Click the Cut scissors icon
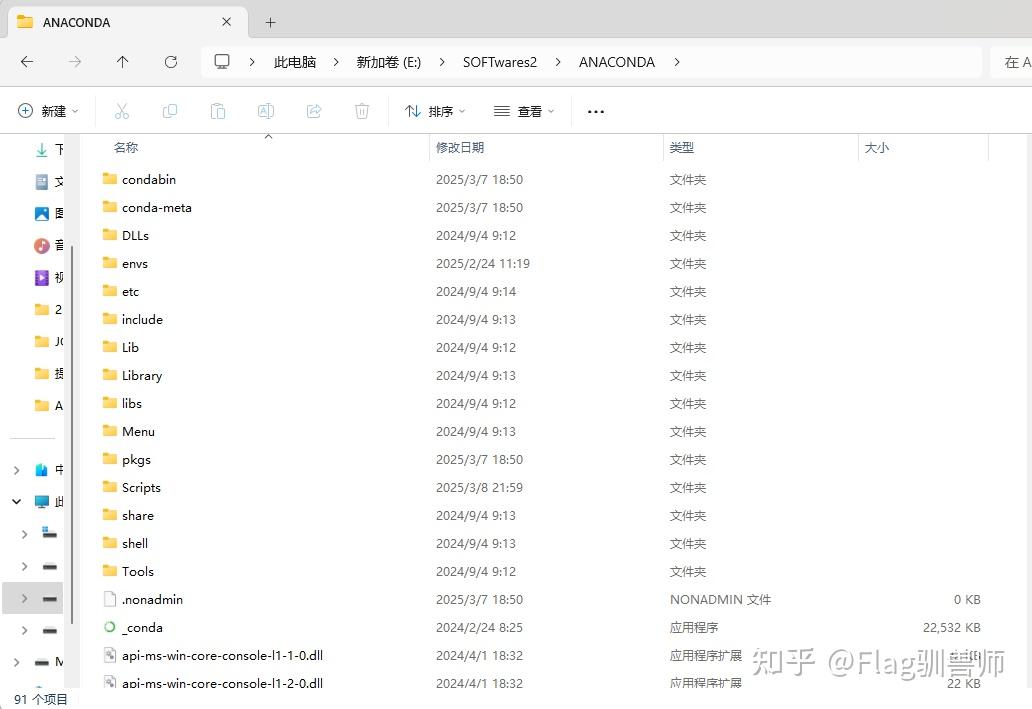This screenshot has height=709, width=1032. (x=122, y=111)
